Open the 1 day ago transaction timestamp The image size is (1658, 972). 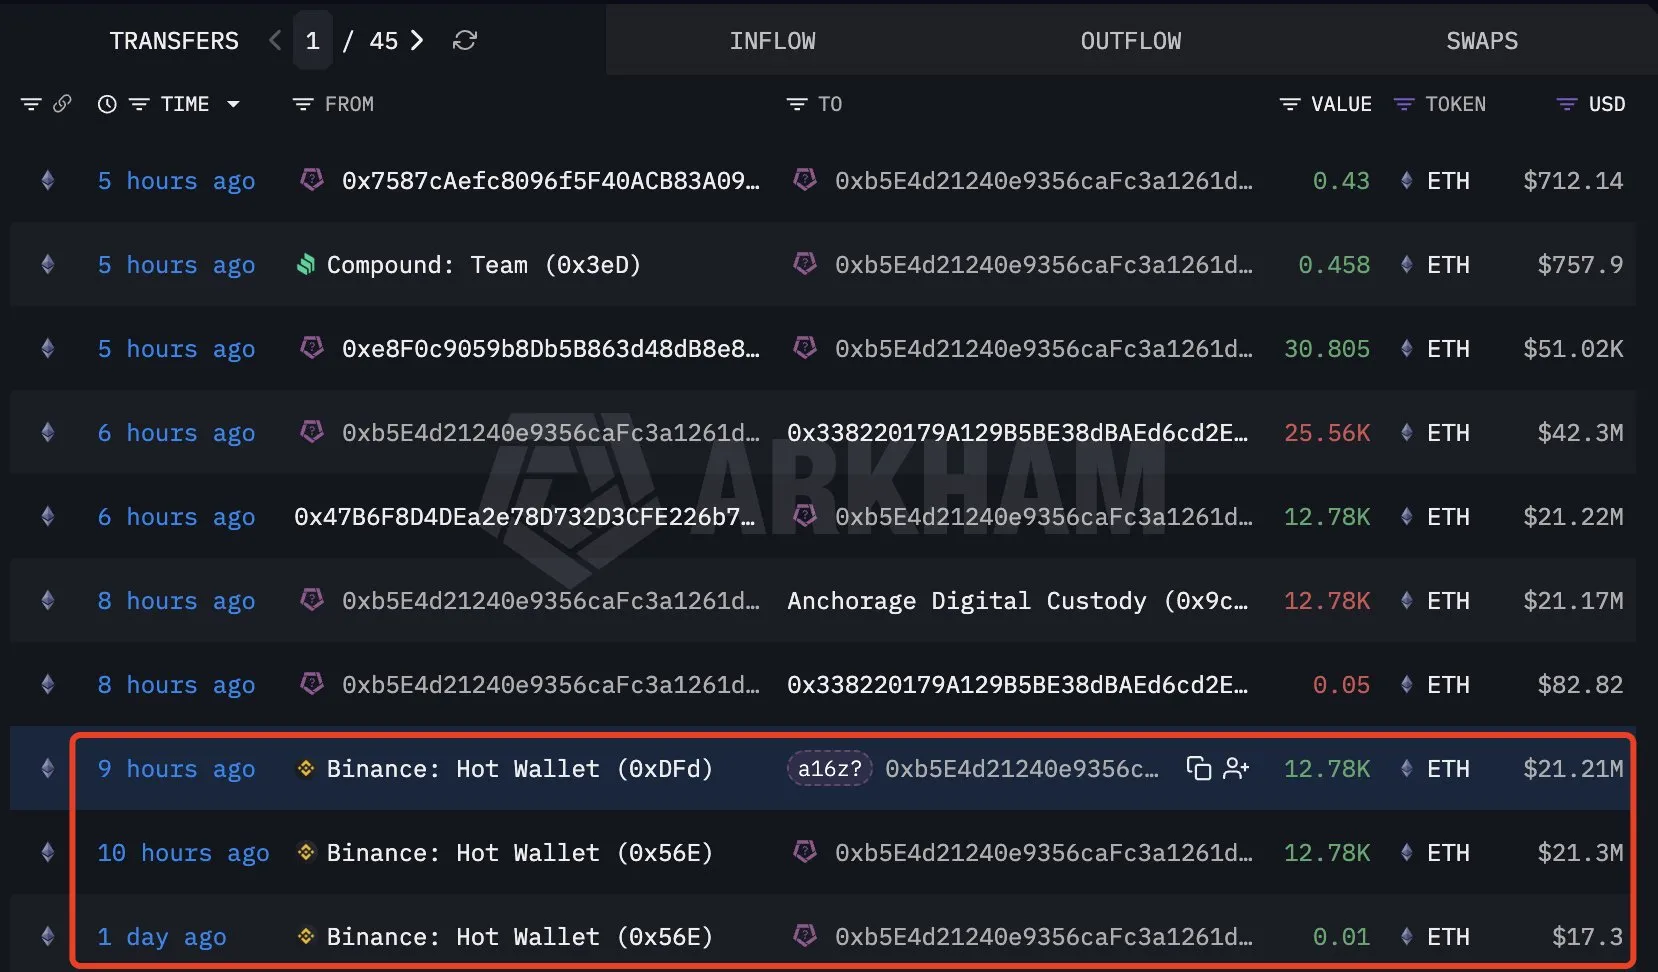162,937
